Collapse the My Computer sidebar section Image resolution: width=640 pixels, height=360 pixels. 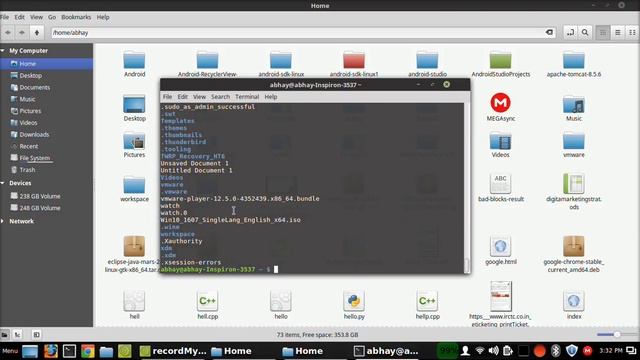coord(3,51)
